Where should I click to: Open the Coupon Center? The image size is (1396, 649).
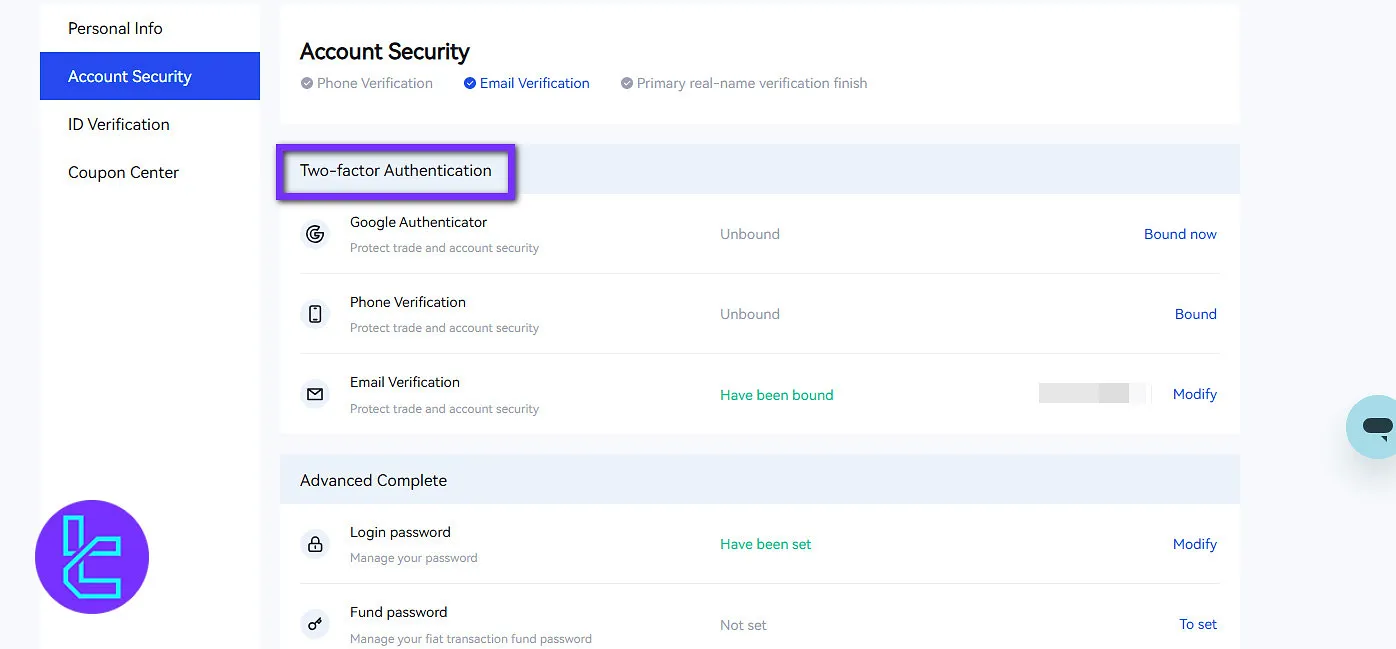click(x=123, y=172)
